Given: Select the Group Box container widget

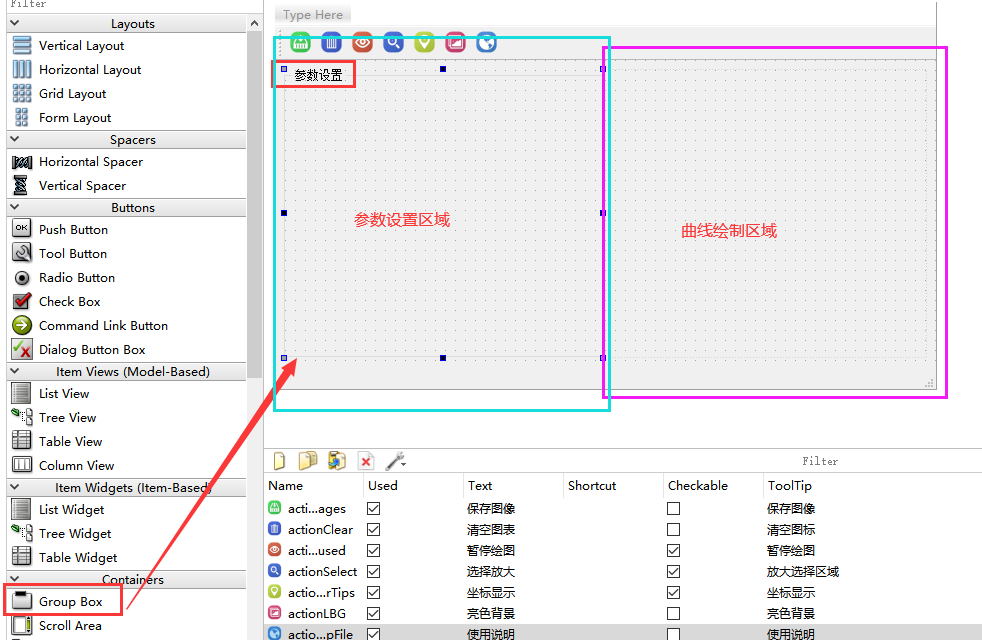Looking at the screenshot, I should [x=68, y=601].
